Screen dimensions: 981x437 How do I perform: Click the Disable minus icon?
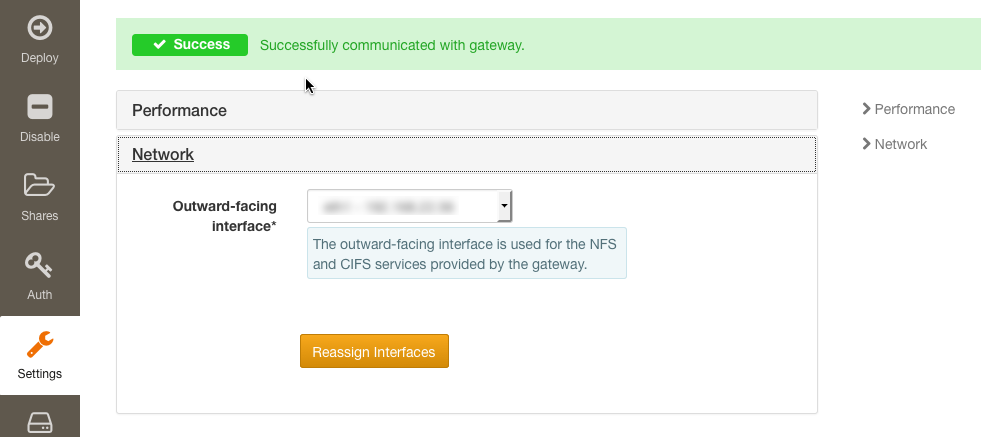(x=40, y=107)
